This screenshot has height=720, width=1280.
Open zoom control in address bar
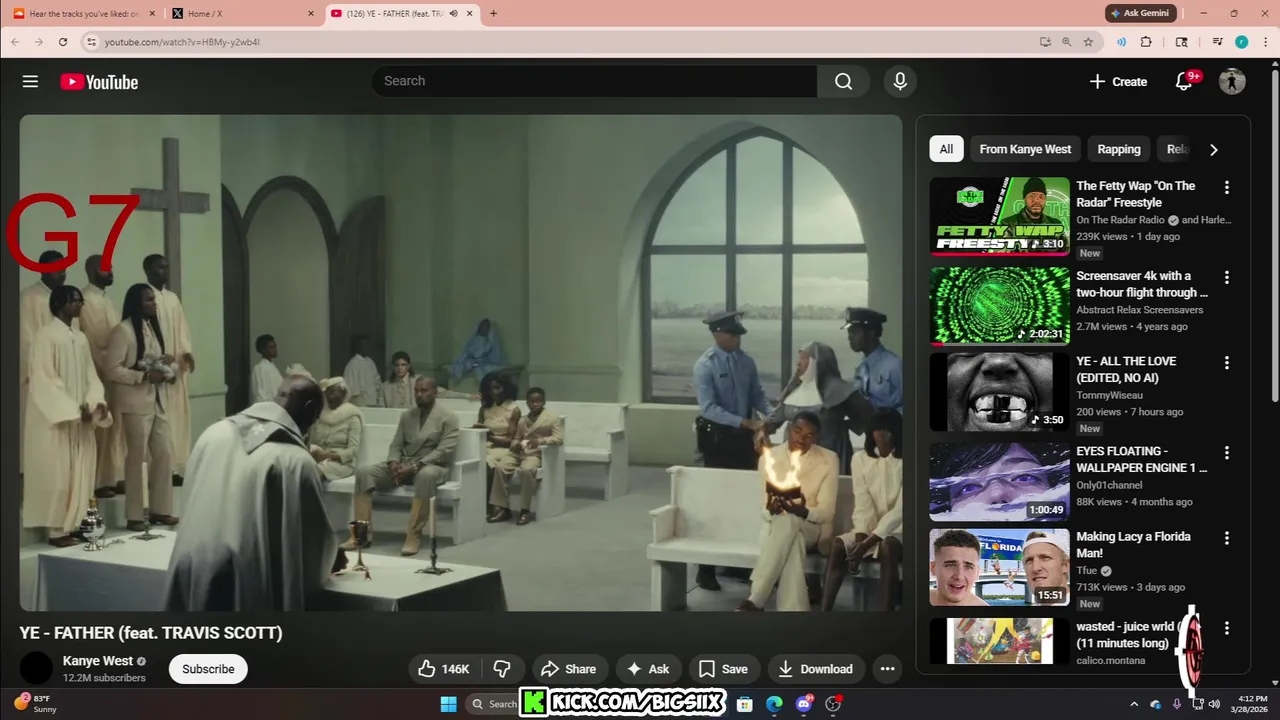pyautogui.click(x=1066, y=42)
